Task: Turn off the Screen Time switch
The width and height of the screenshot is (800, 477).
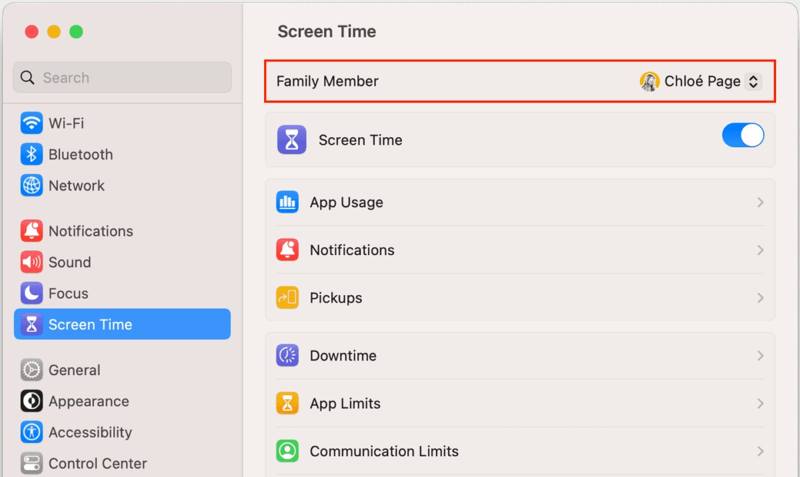Action: pos(742,136)
